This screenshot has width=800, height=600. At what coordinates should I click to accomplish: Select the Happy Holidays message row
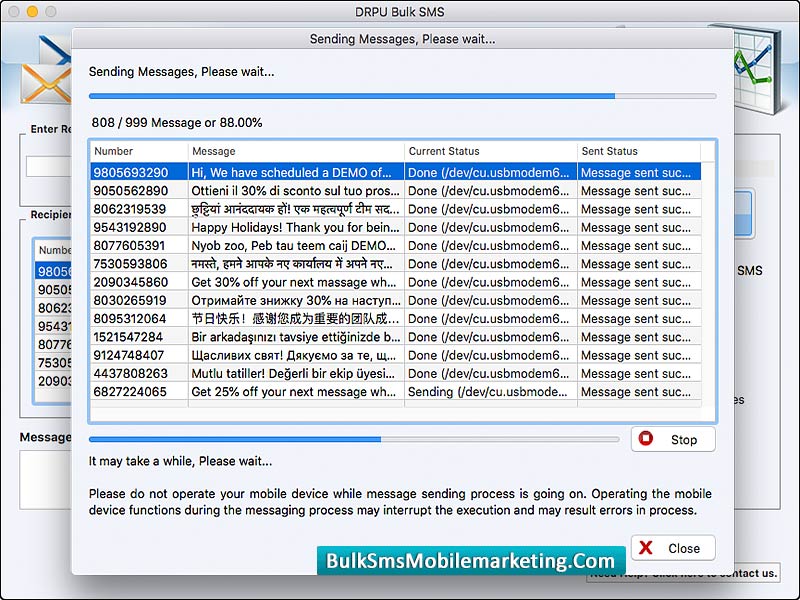coord(296,227)
